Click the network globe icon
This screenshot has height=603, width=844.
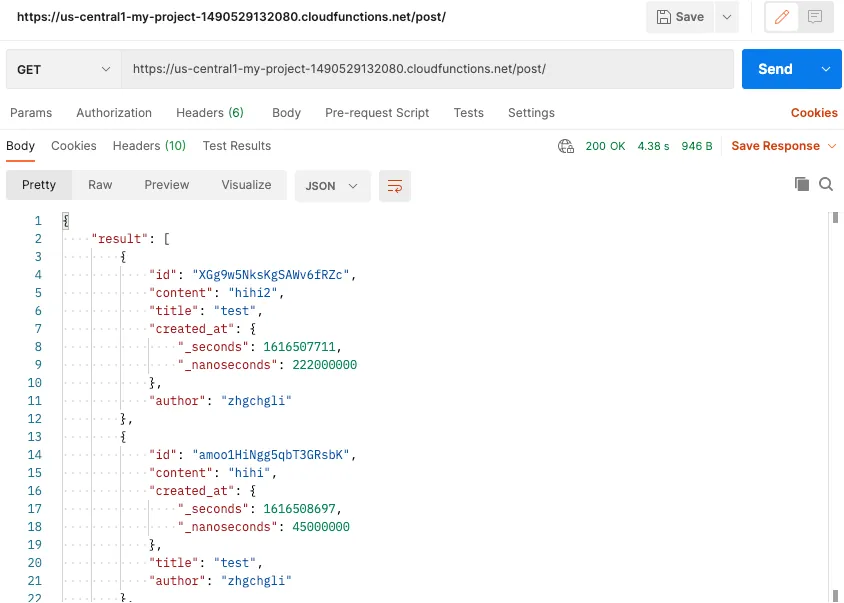[566, 146]
